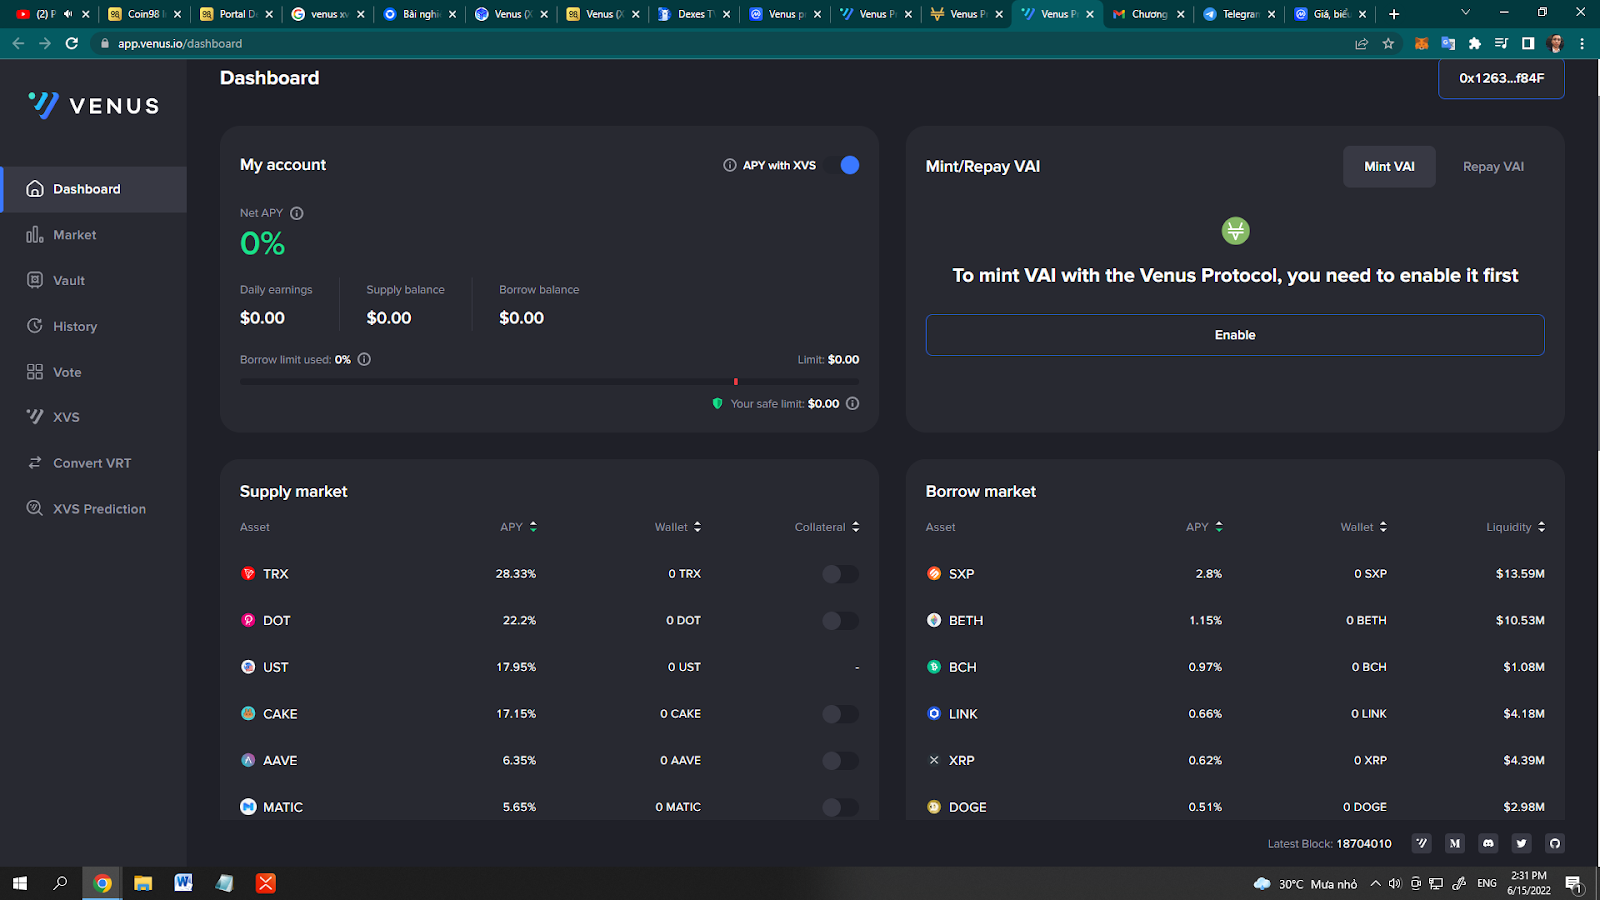Screen dimensions: 1600x900
Task: Sort Borrow market by Wallet
Action: [1364, 527]
